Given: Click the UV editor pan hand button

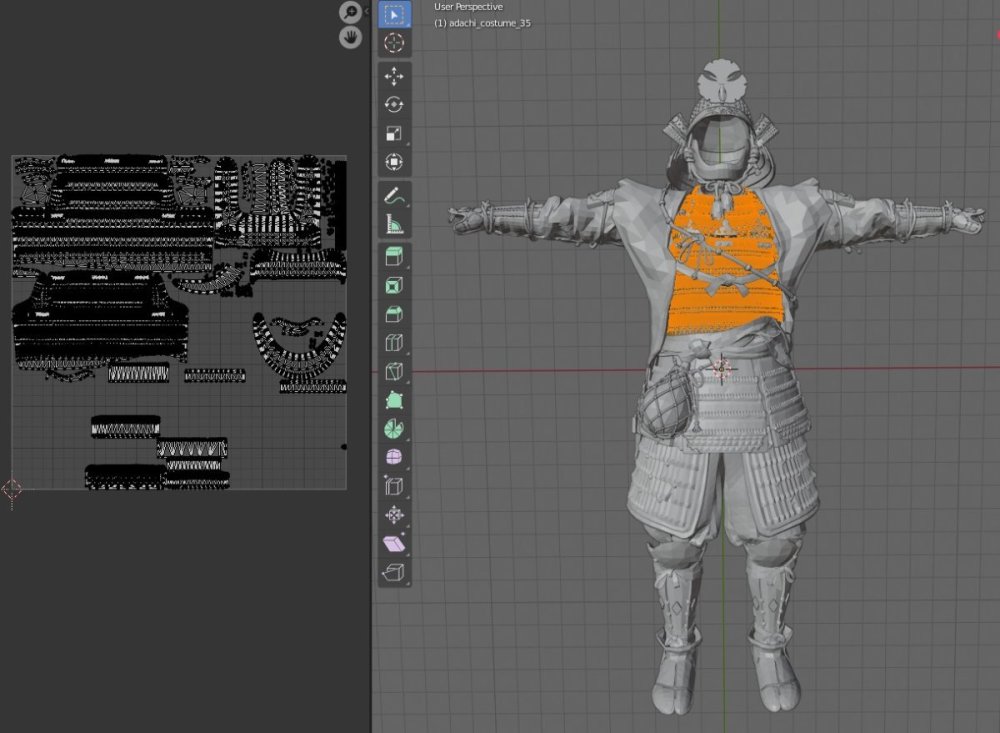Looking at the screenshot, I should click(350, 37).
